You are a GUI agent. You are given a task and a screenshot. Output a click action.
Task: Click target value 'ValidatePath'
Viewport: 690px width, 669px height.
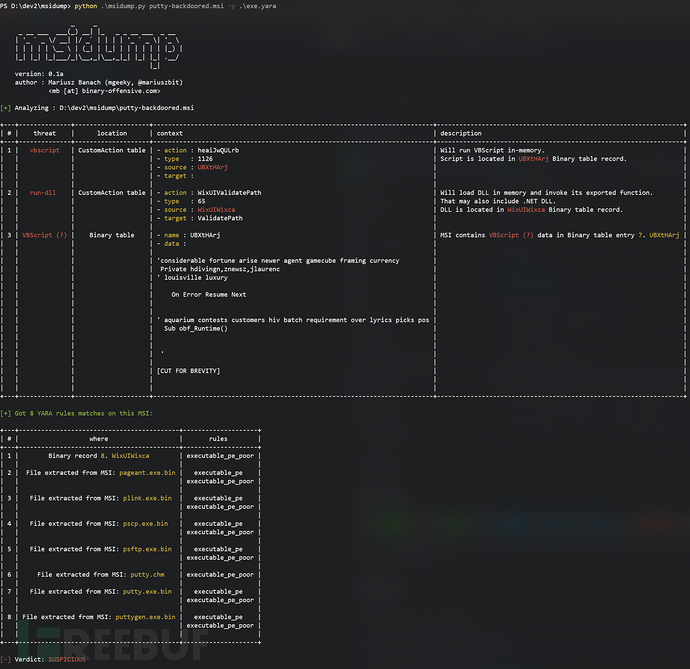220,218
